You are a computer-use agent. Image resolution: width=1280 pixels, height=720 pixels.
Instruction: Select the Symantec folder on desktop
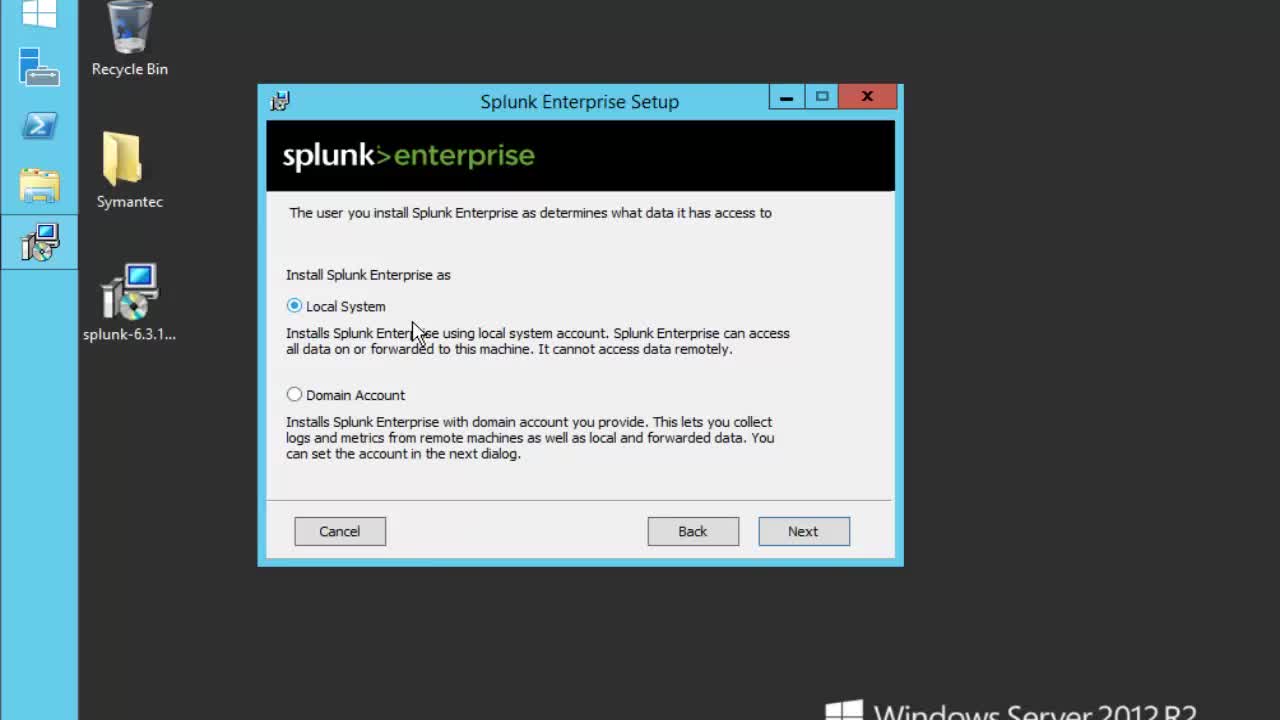(130, 170)
